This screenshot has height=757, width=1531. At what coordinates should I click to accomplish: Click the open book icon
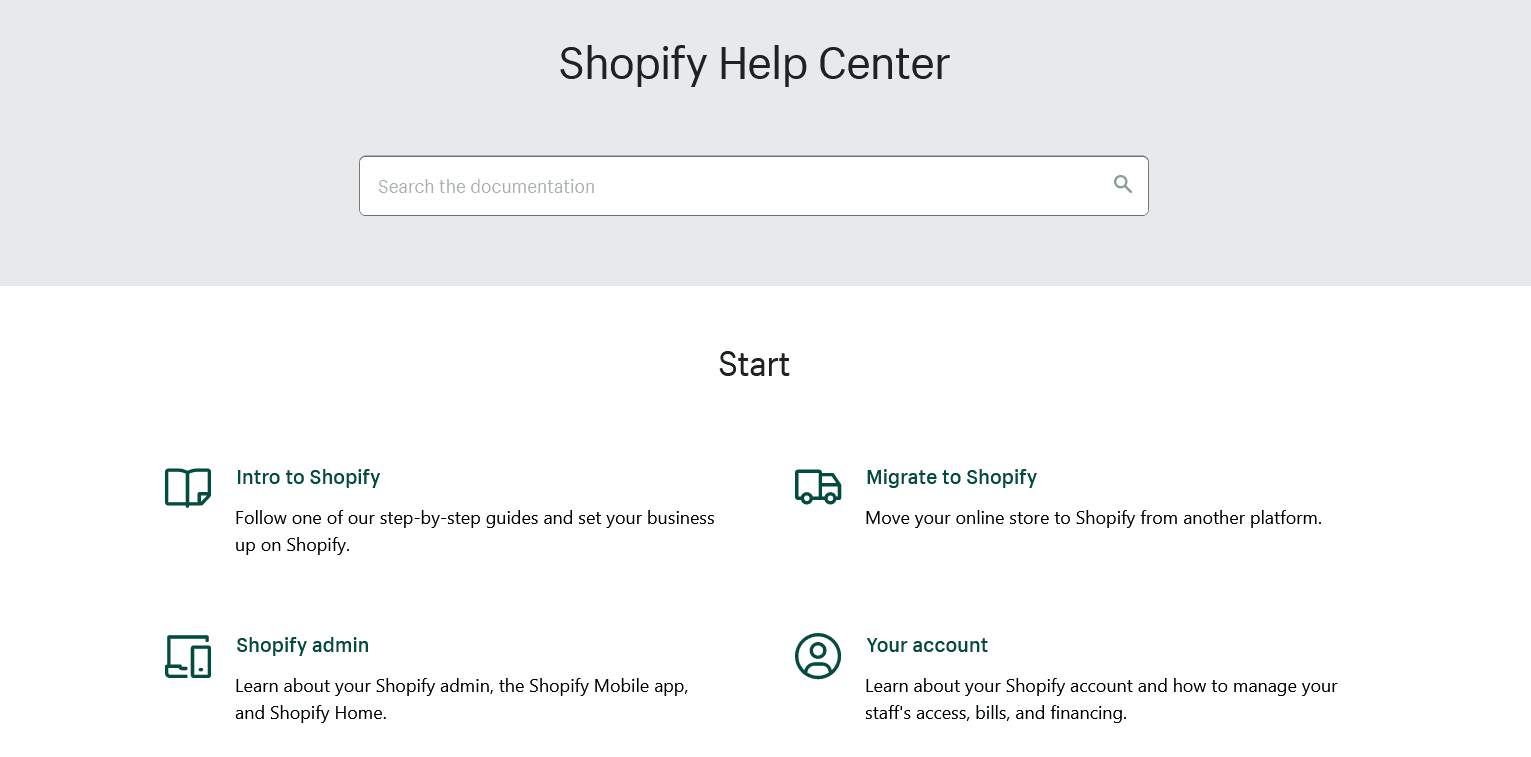pos(188,487)
